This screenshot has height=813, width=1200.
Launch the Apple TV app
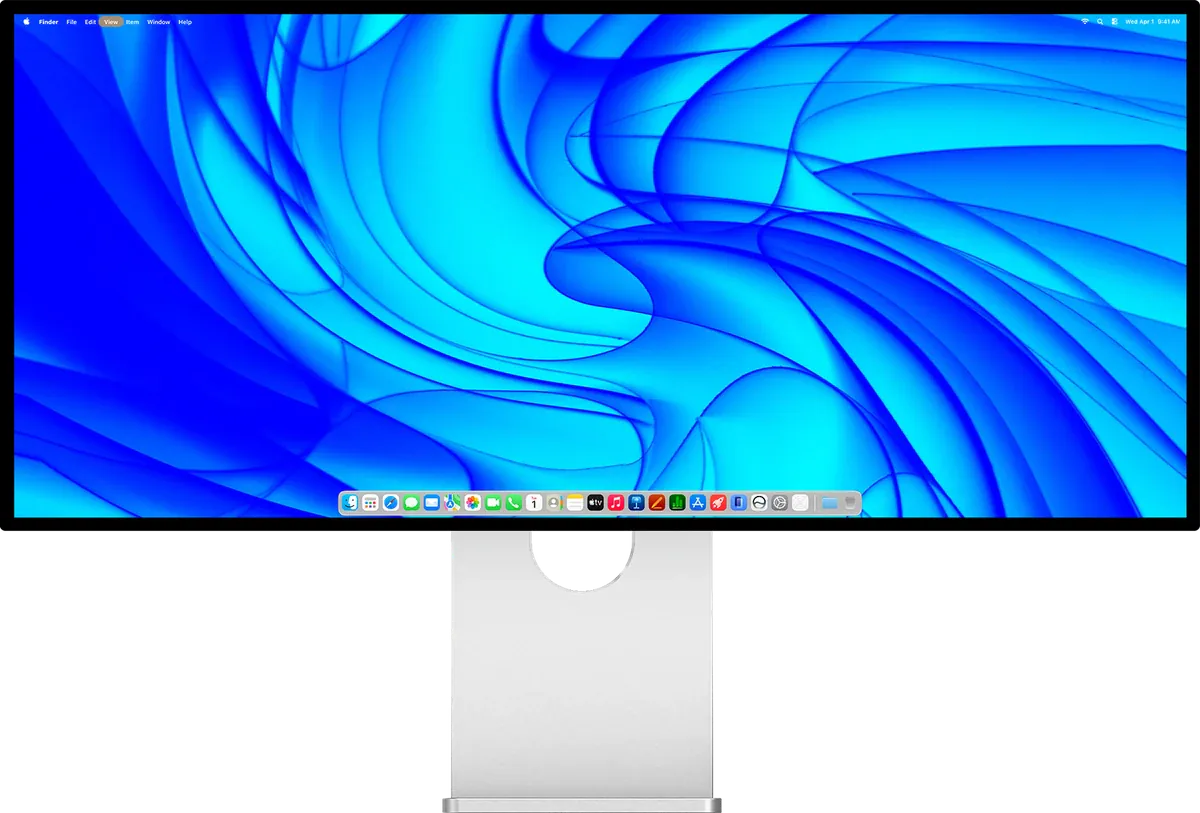pyautogui.click(x=595, y=503)
